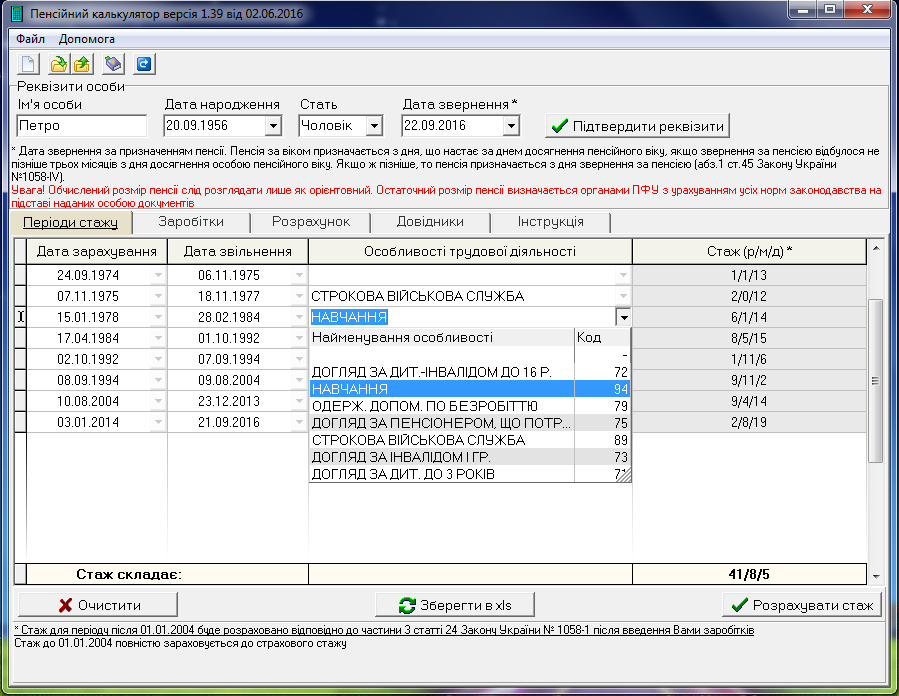899x696 pixels.
Task: Collapse the НАВЧАННЯ combo box arrow
Action: [623, 317]
